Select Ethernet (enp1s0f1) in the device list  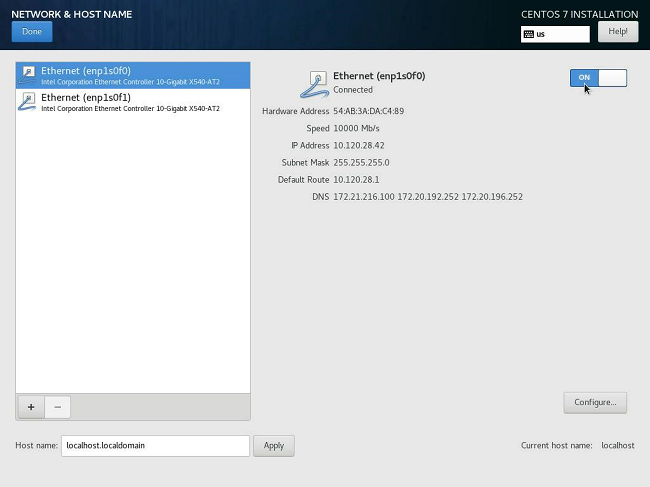tap(132, 102)
